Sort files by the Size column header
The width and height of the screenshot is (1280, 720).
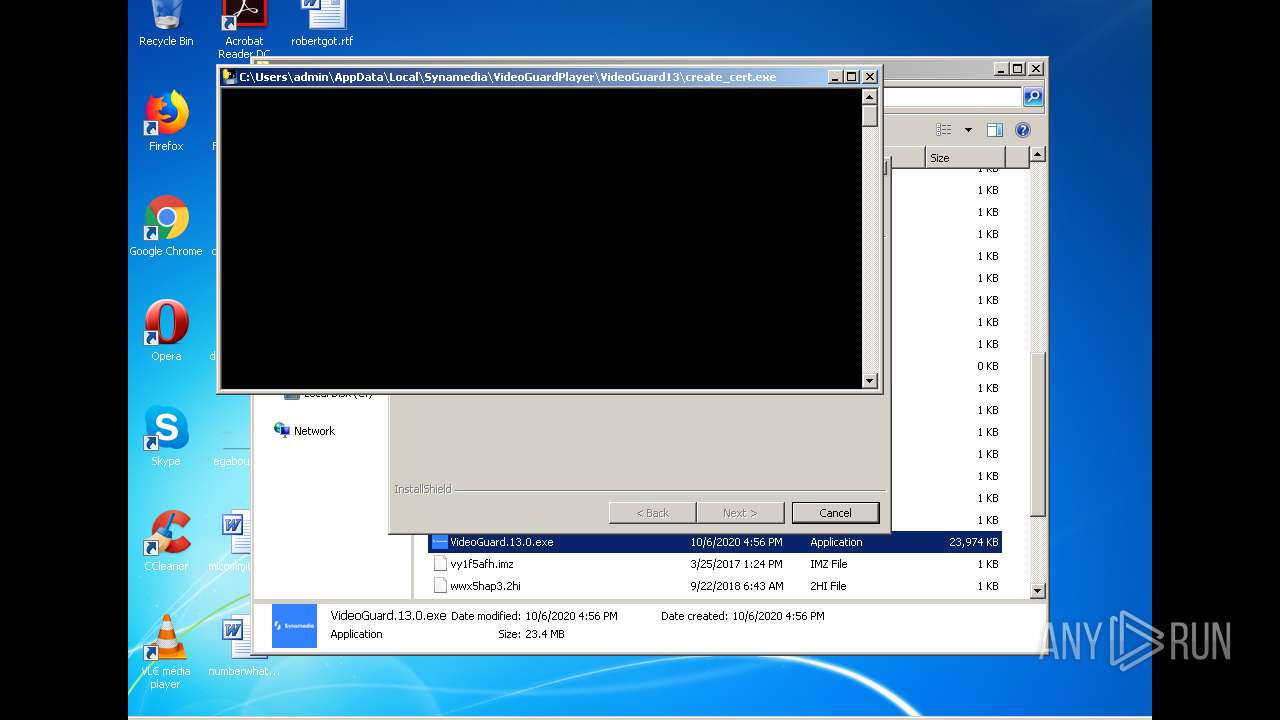[964, 158]
